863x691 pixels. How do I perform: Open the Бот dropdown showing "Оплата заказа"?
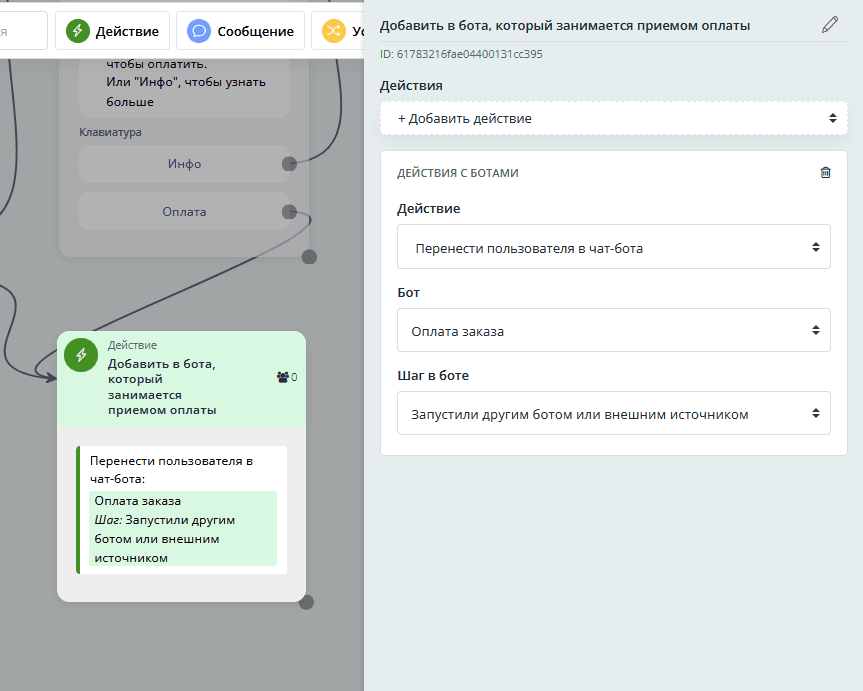point(613,330)
